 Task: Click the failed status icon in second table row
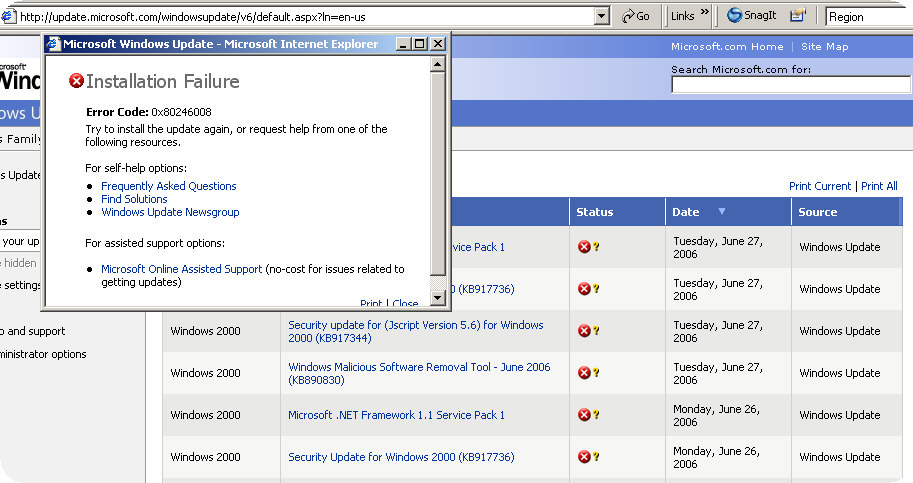point(584,289)
